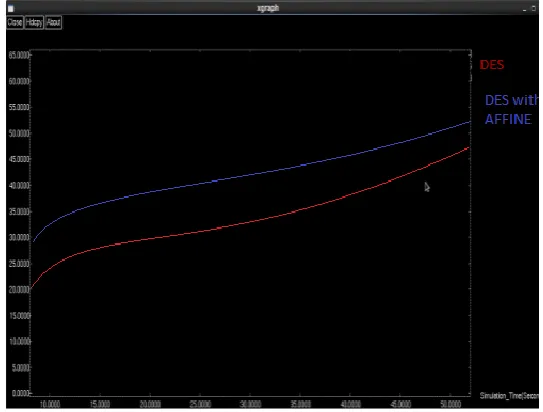This screenshot has width=543, height=412.
Task: Click the 10.0000 x-axis tick label
Action: 50,404
